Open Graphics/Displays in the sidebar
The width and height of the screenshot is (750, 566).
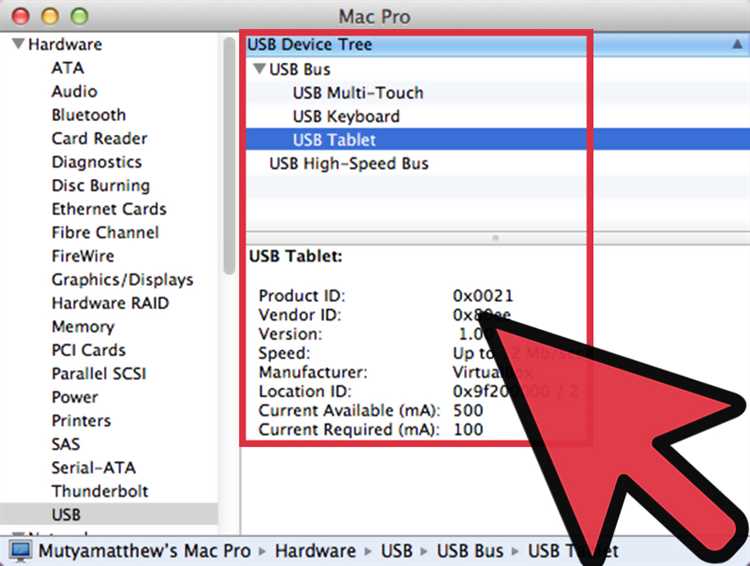[x=122, y=280]
